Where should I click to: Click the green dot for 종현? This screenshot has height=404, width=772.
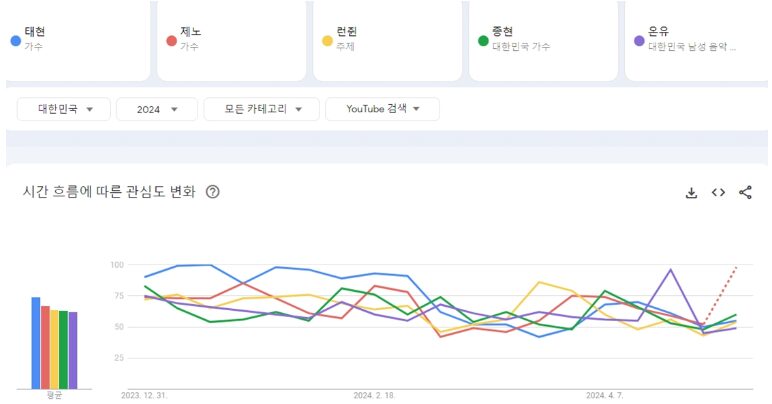point(483,41)
